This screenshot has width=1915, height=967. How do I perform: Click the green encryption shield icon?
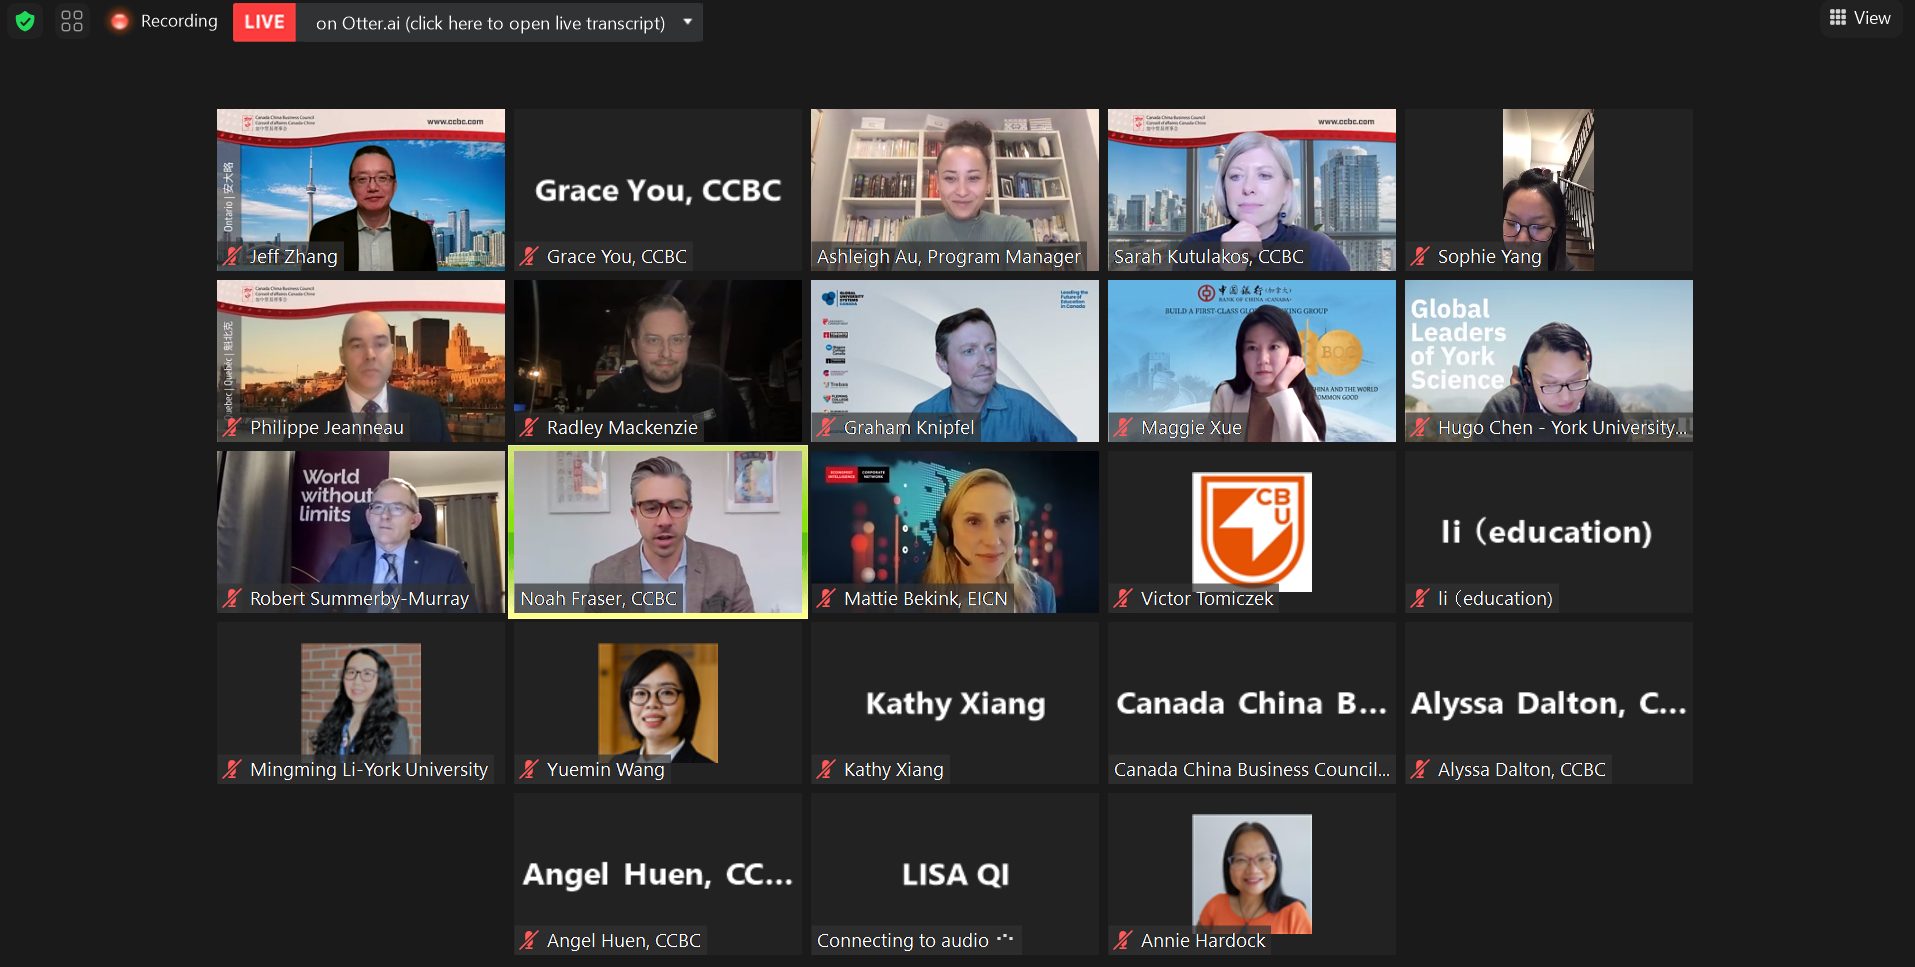25,21
